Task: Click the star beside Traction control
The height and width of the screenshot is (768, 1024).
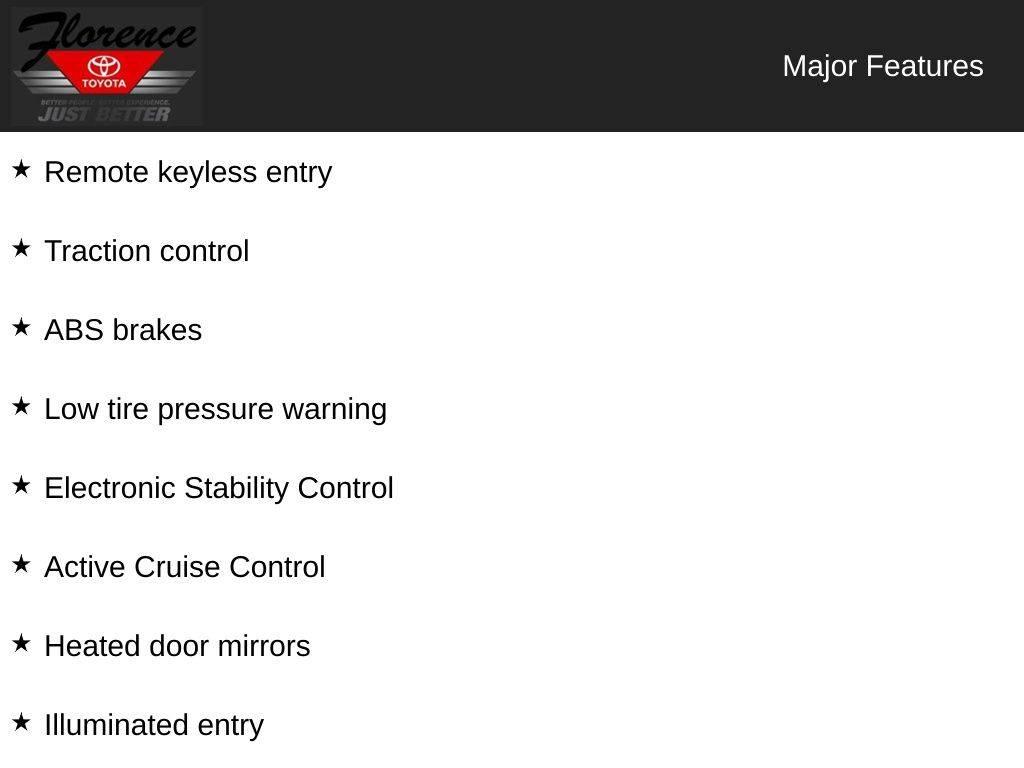Action: click(21, 249)
